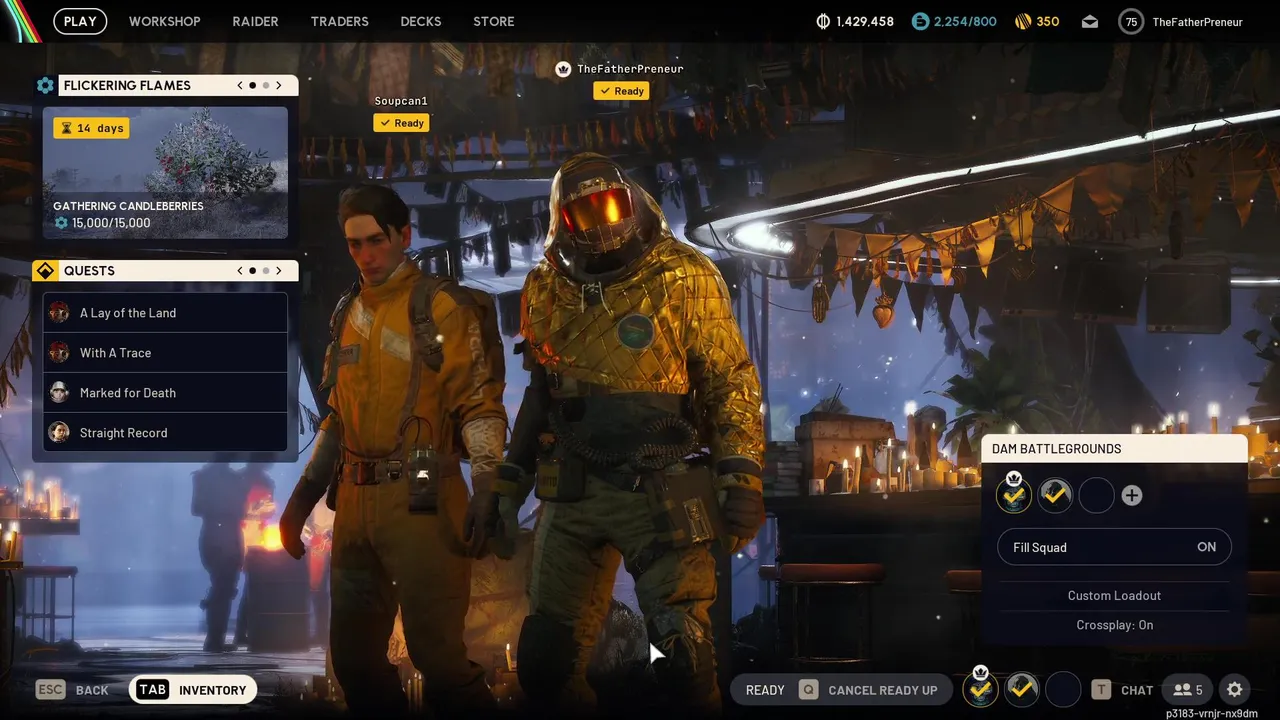Image resolution: width=1280 pixels, height=720 pixels.
Task: Go to next Quests page
Action: point(279,271)
